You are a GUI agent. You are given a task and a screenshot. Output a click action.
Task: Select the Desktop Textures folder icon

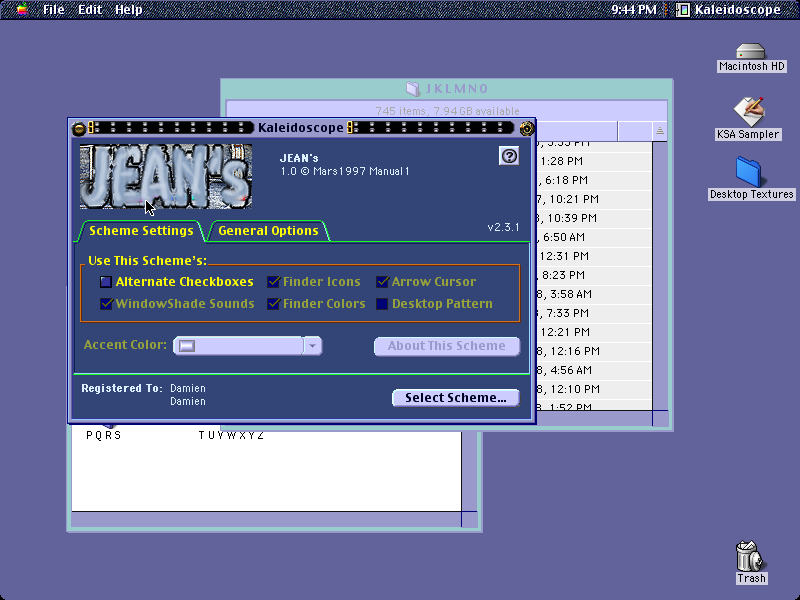[x=748, y=171]
